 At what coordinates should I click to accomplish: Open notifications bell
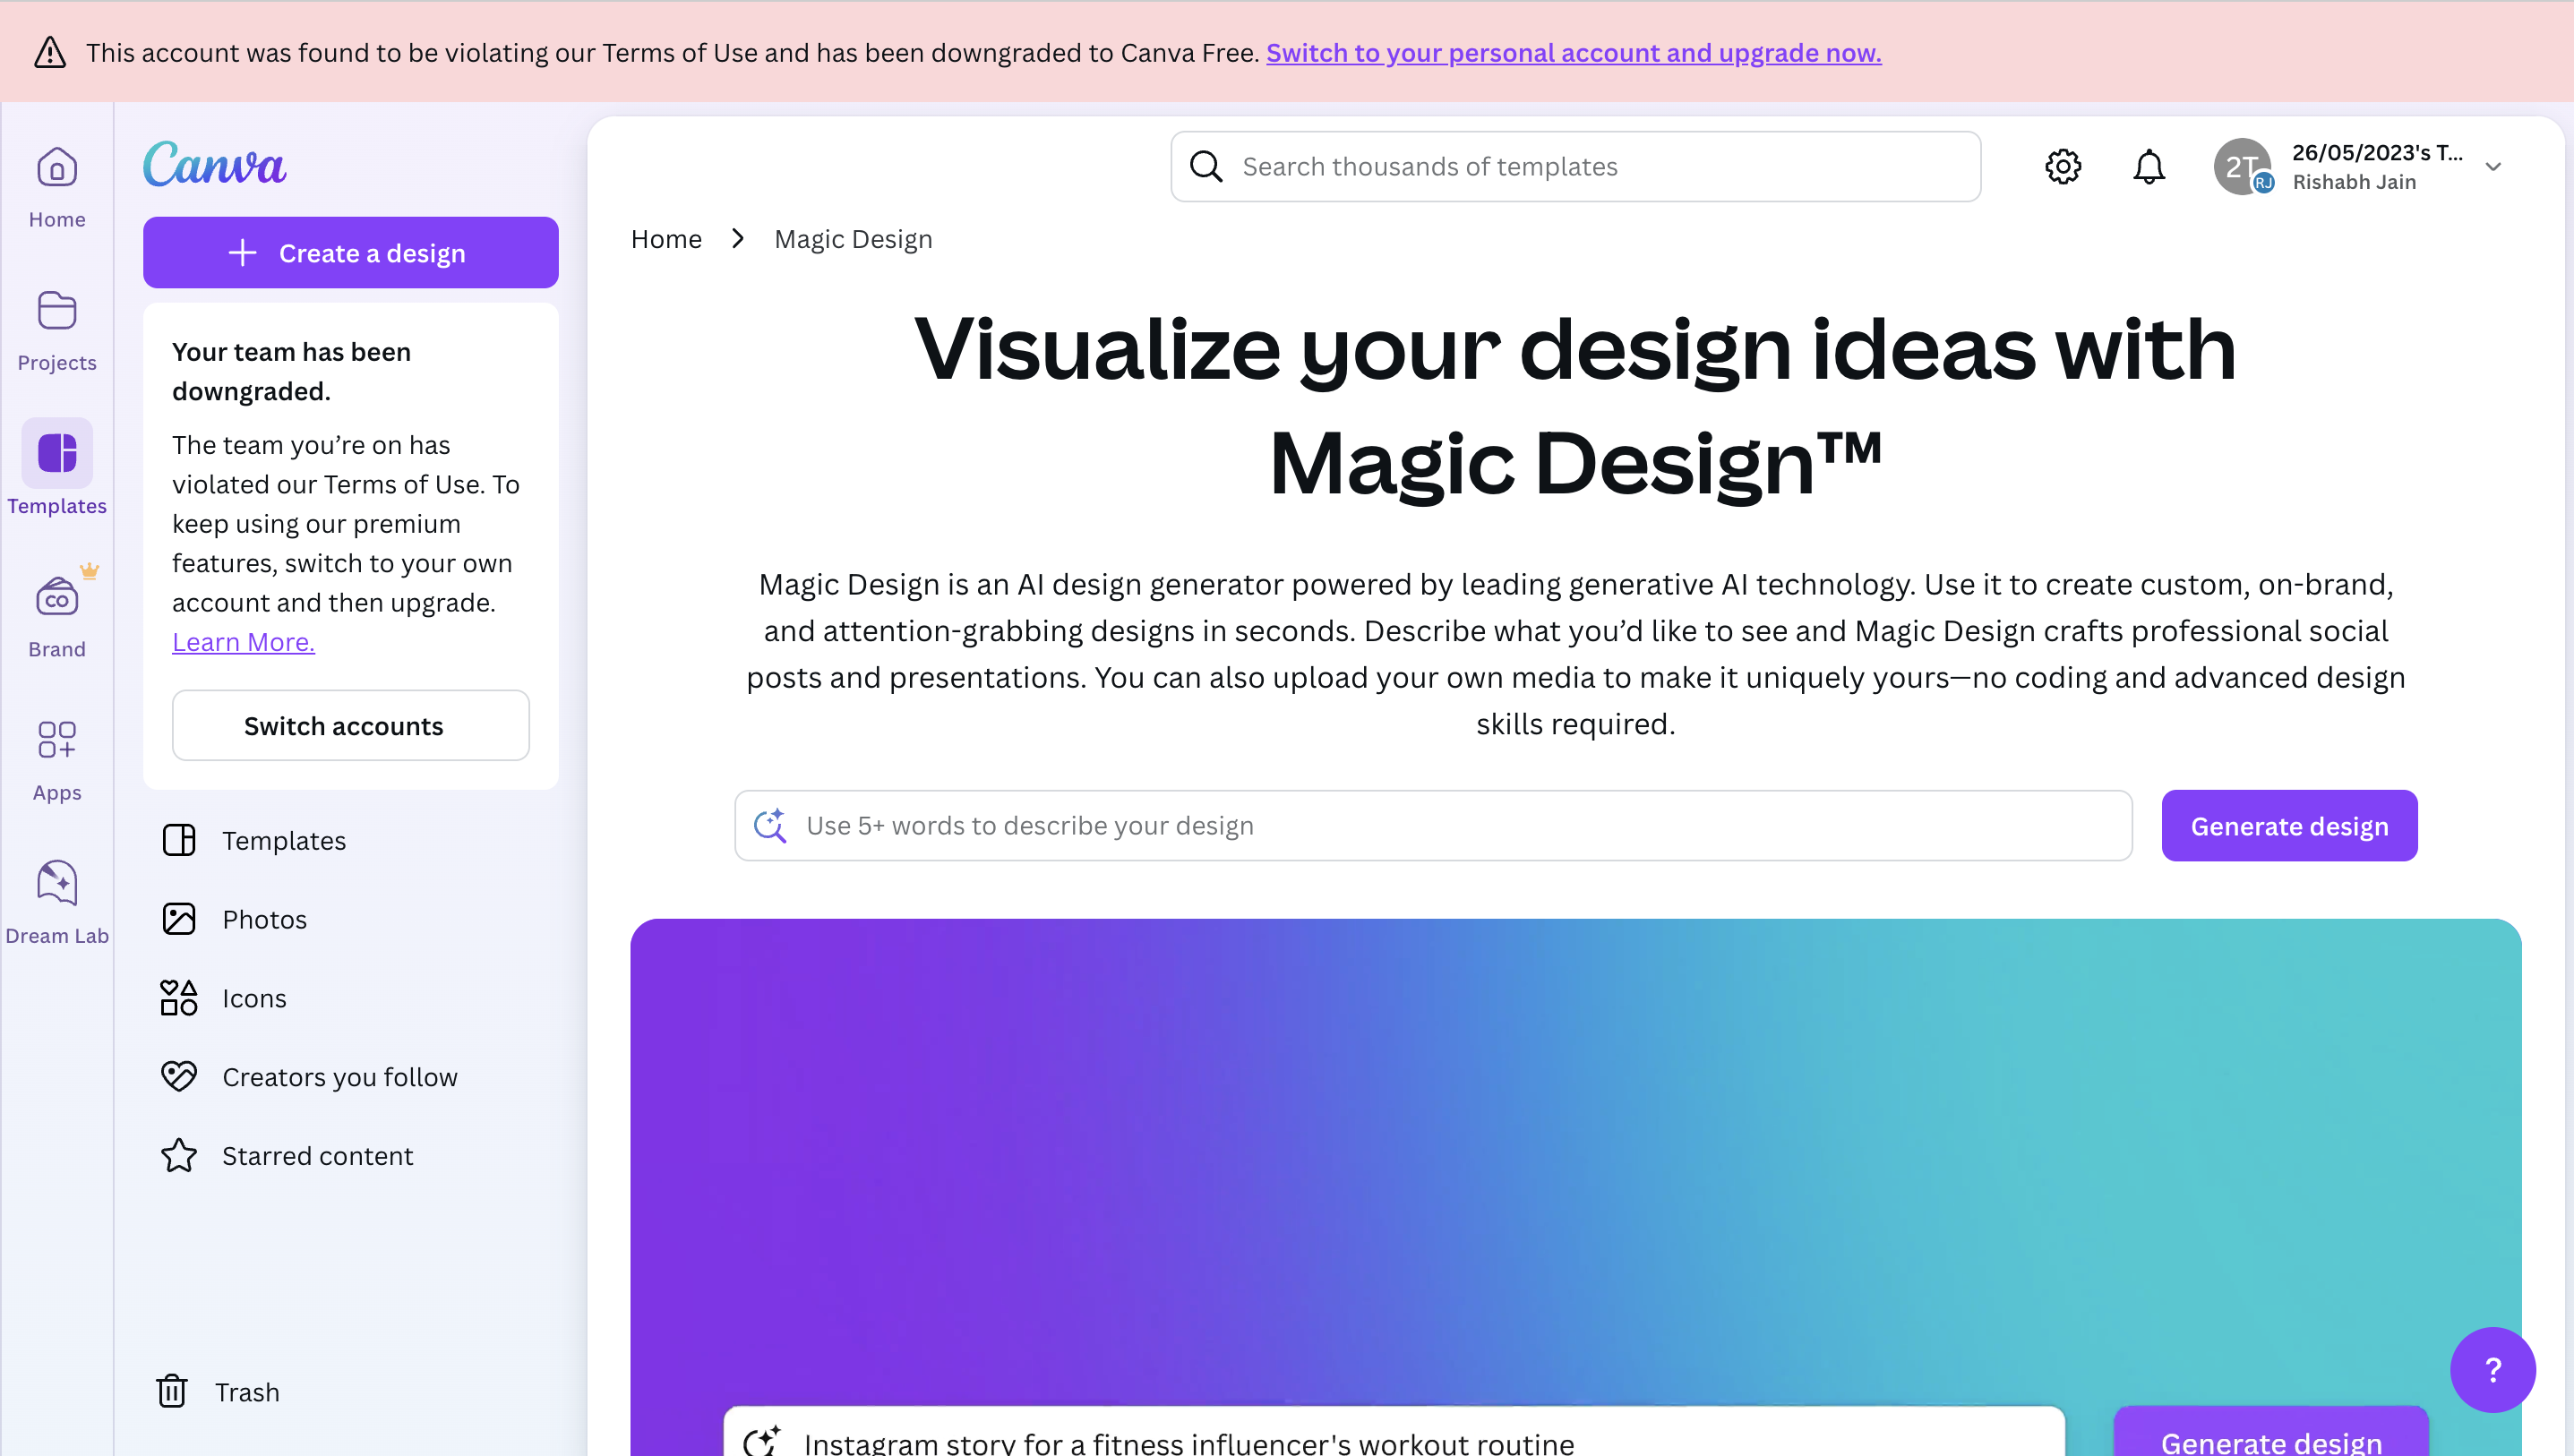[2148, 166]
